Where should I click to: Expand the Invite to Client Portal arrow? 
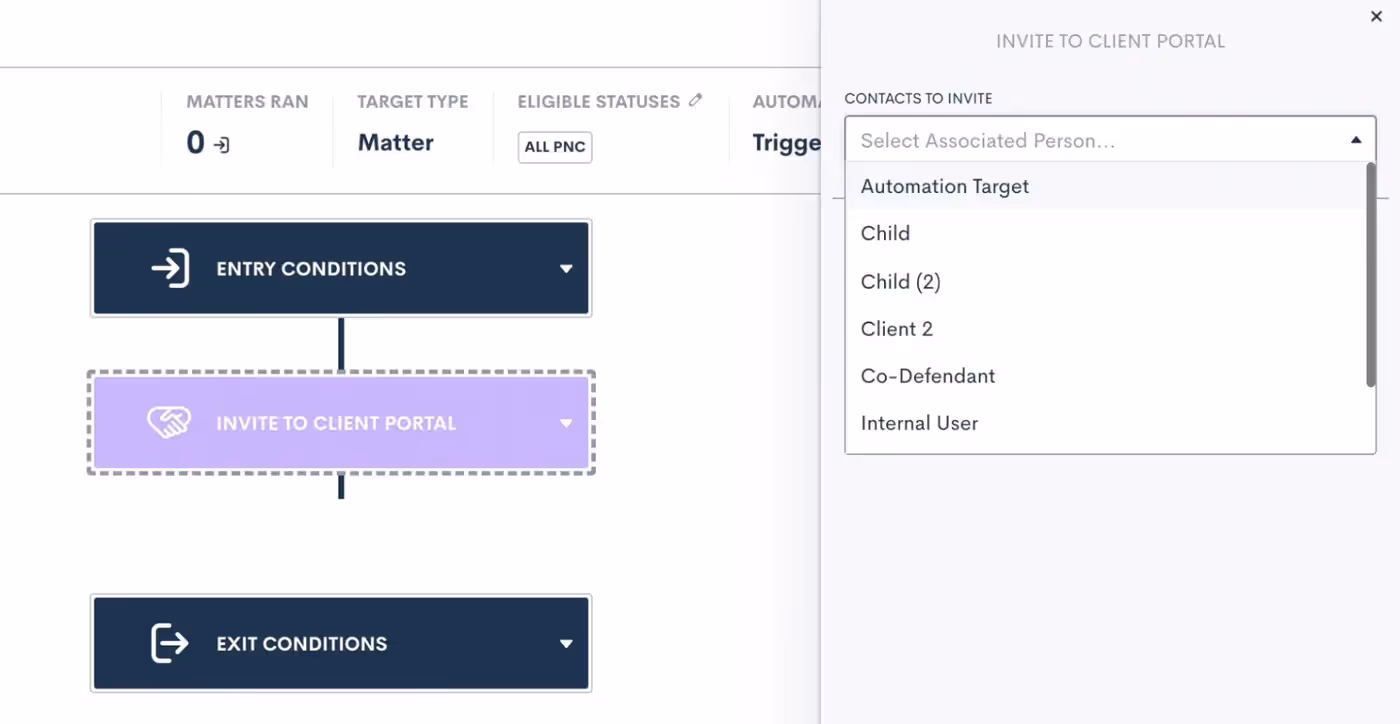(566, 424)
